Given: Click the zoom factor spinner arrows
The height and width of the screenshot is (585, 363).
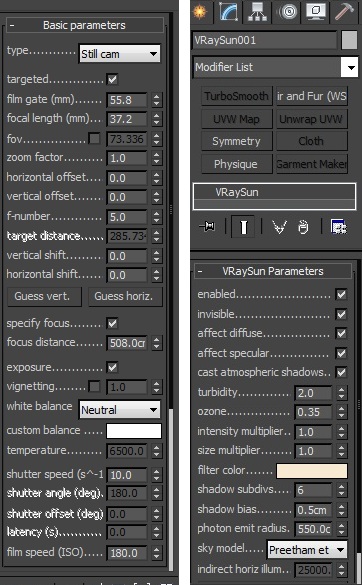Looking at the screenshot, I should coord(157,158).
